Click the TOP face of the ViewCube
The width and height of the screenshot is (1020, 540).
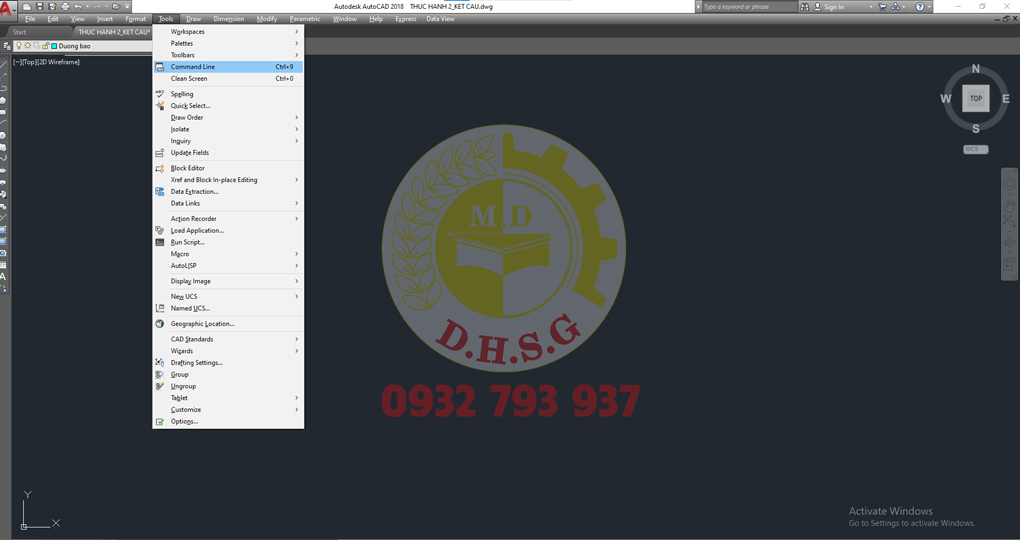click(x=976, y=98)
